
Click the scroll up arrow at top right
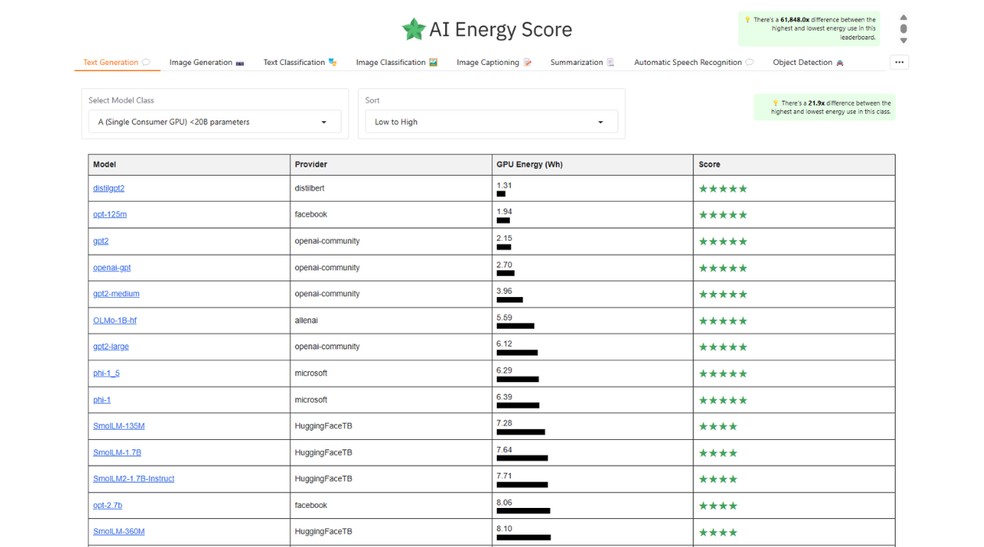[903, 18]
